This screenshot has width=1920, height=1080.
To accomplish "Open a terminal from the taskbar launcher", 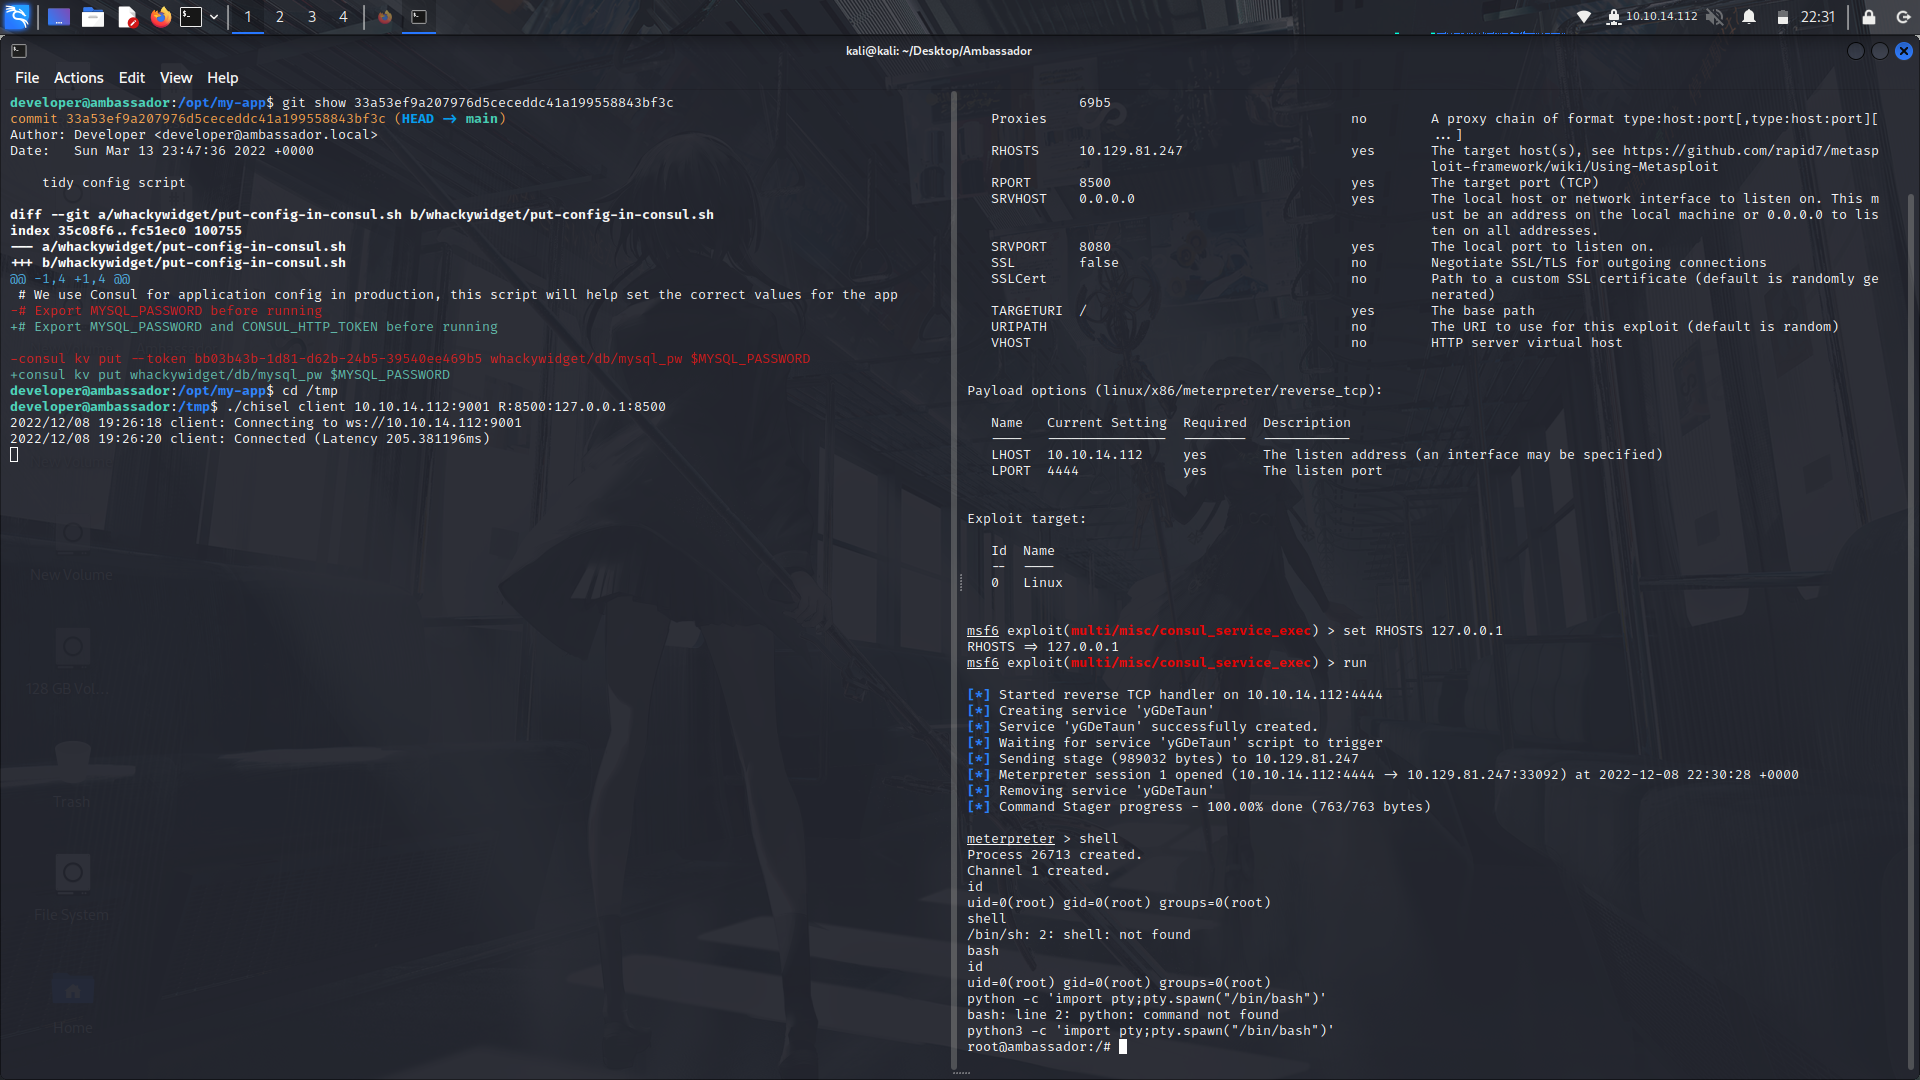I will (193, 17).
